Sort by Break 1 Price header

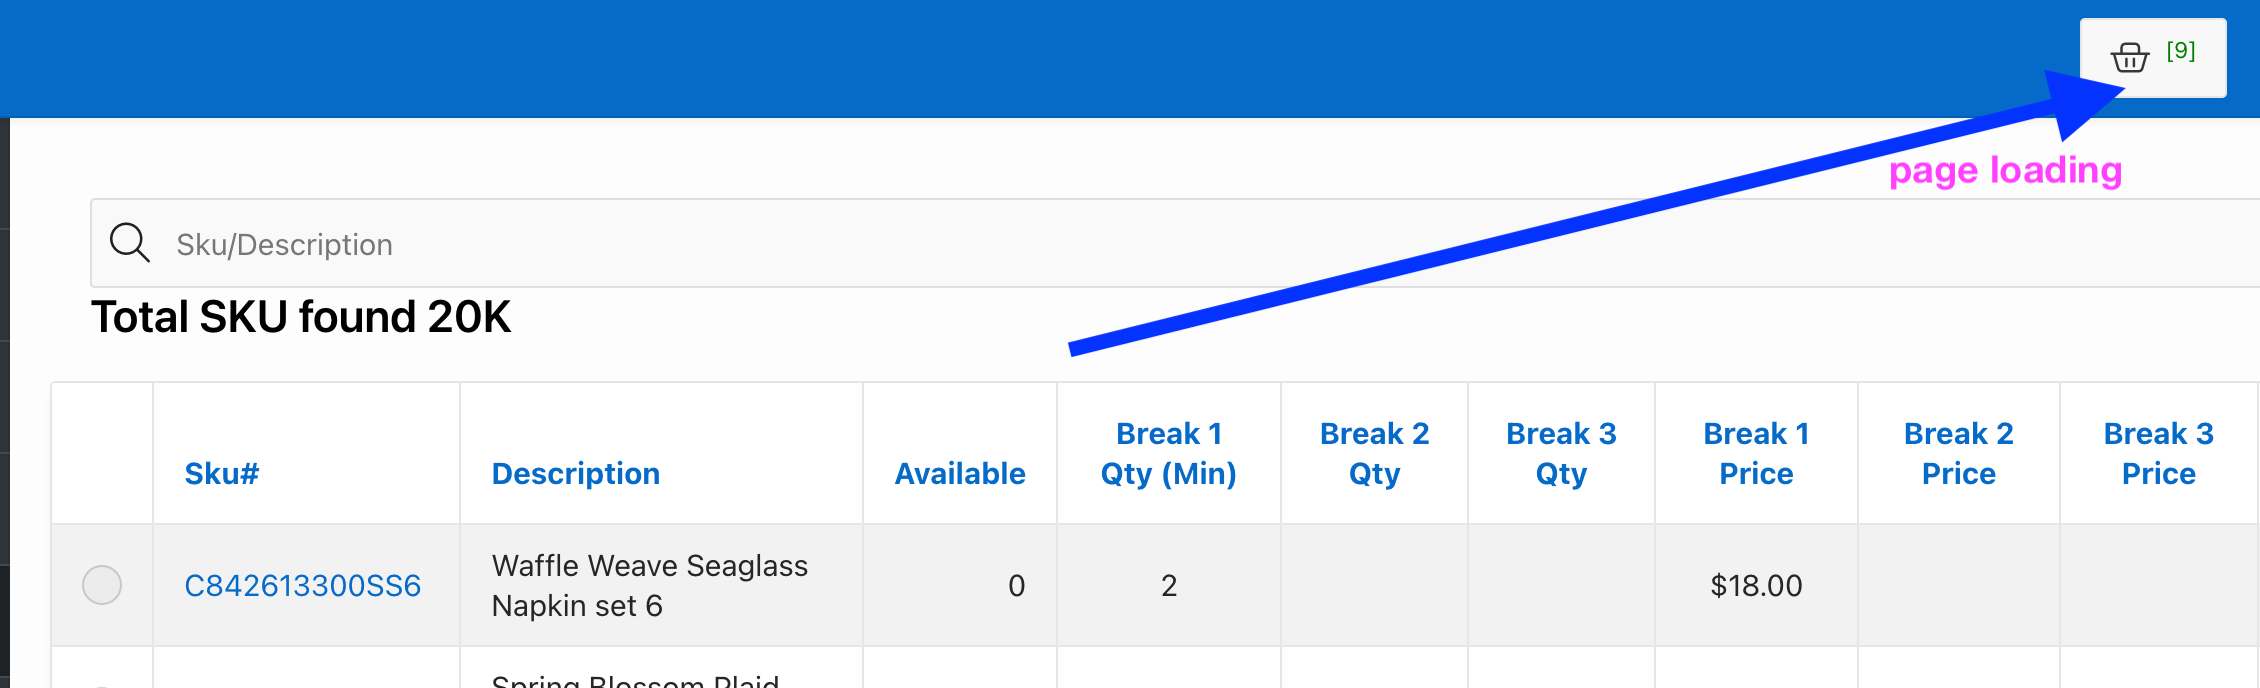(x=1756, y=453)
